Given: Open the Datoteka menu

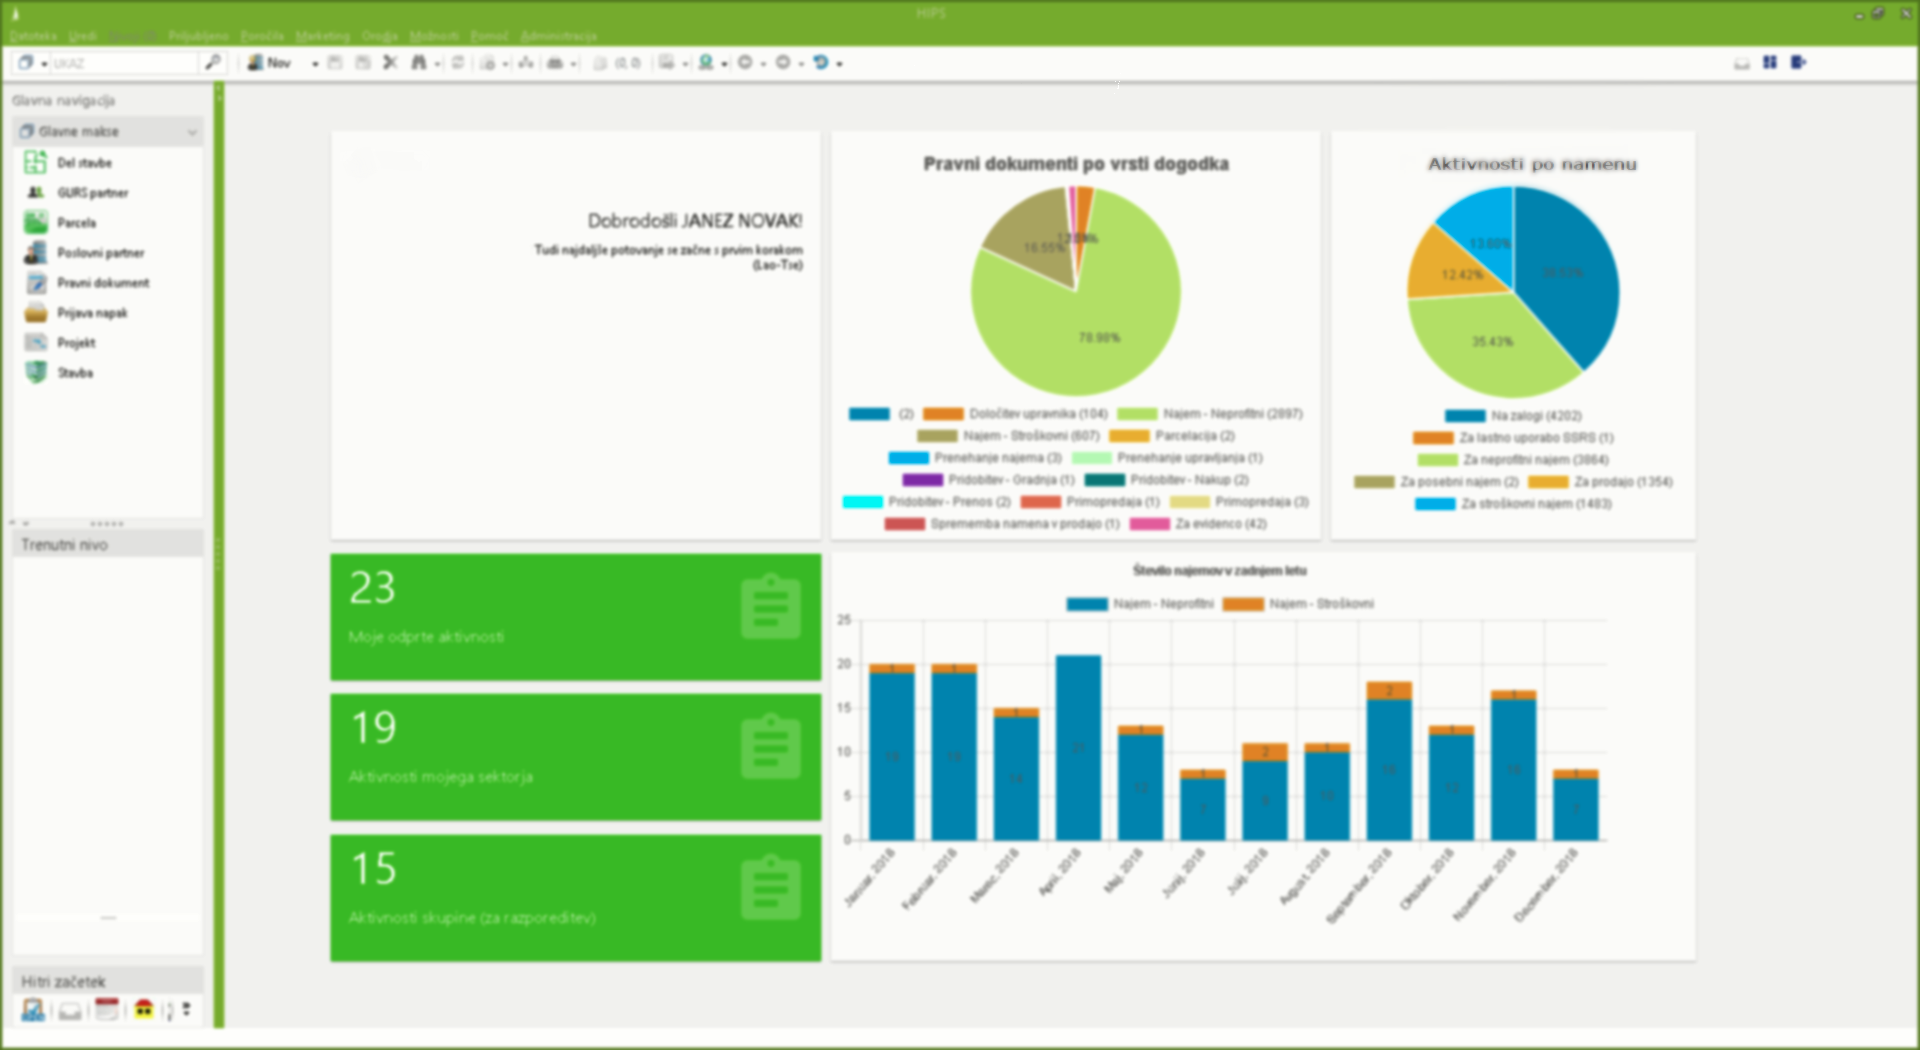Looking at the screenshot, I should coord(33,36).
